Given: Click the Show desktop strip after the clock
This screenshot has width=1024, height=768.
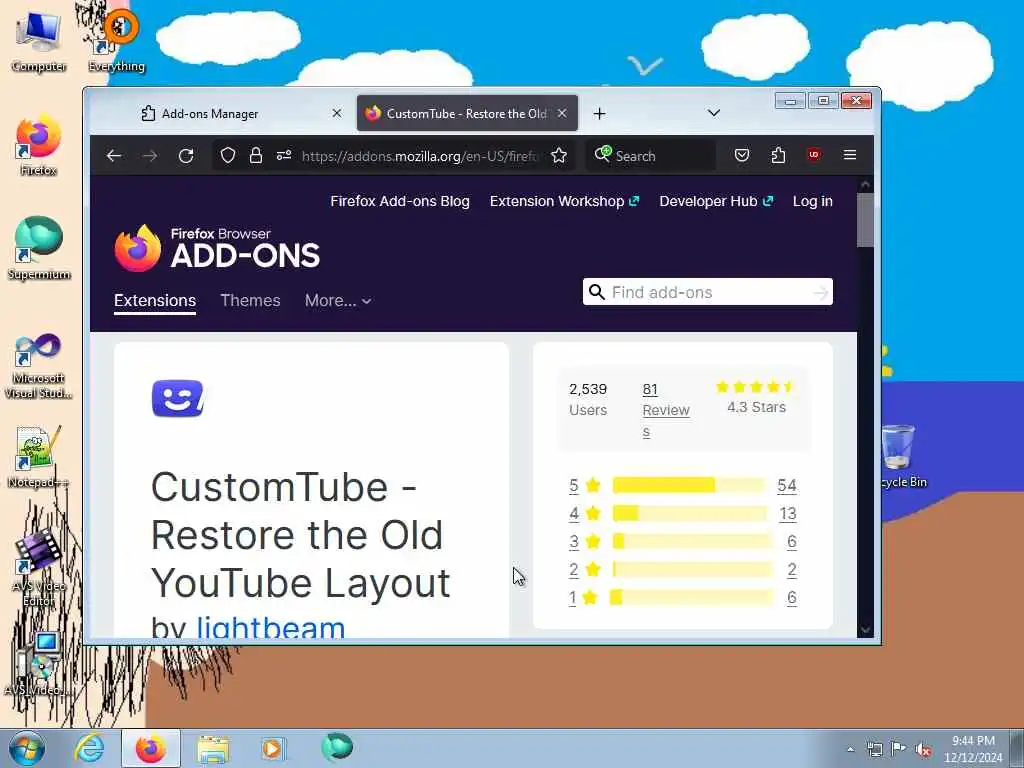Looking at the screenshot, I should pos(1016,749).
